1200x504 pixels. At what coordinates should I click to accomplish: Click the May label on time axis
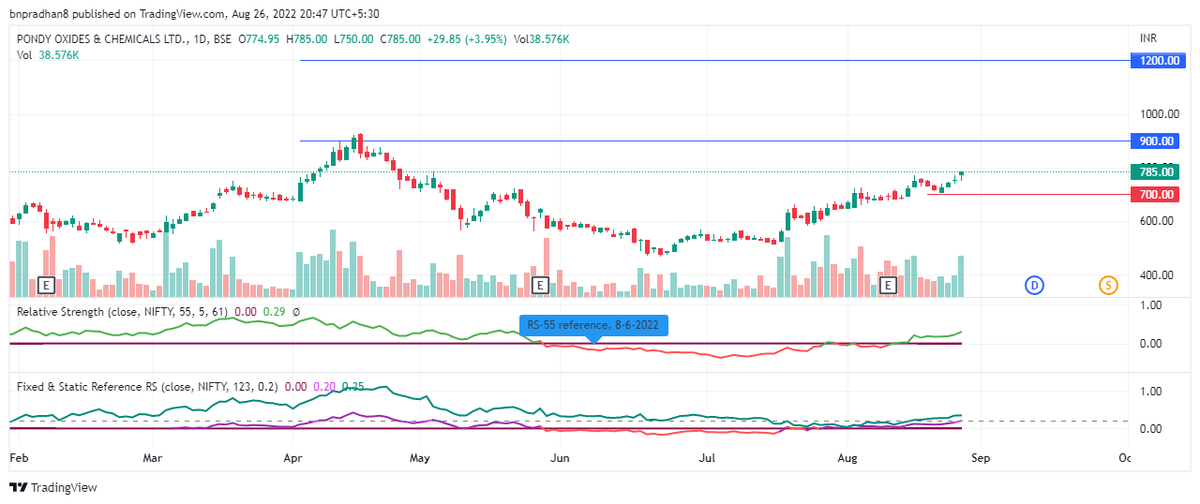(420, 458)
